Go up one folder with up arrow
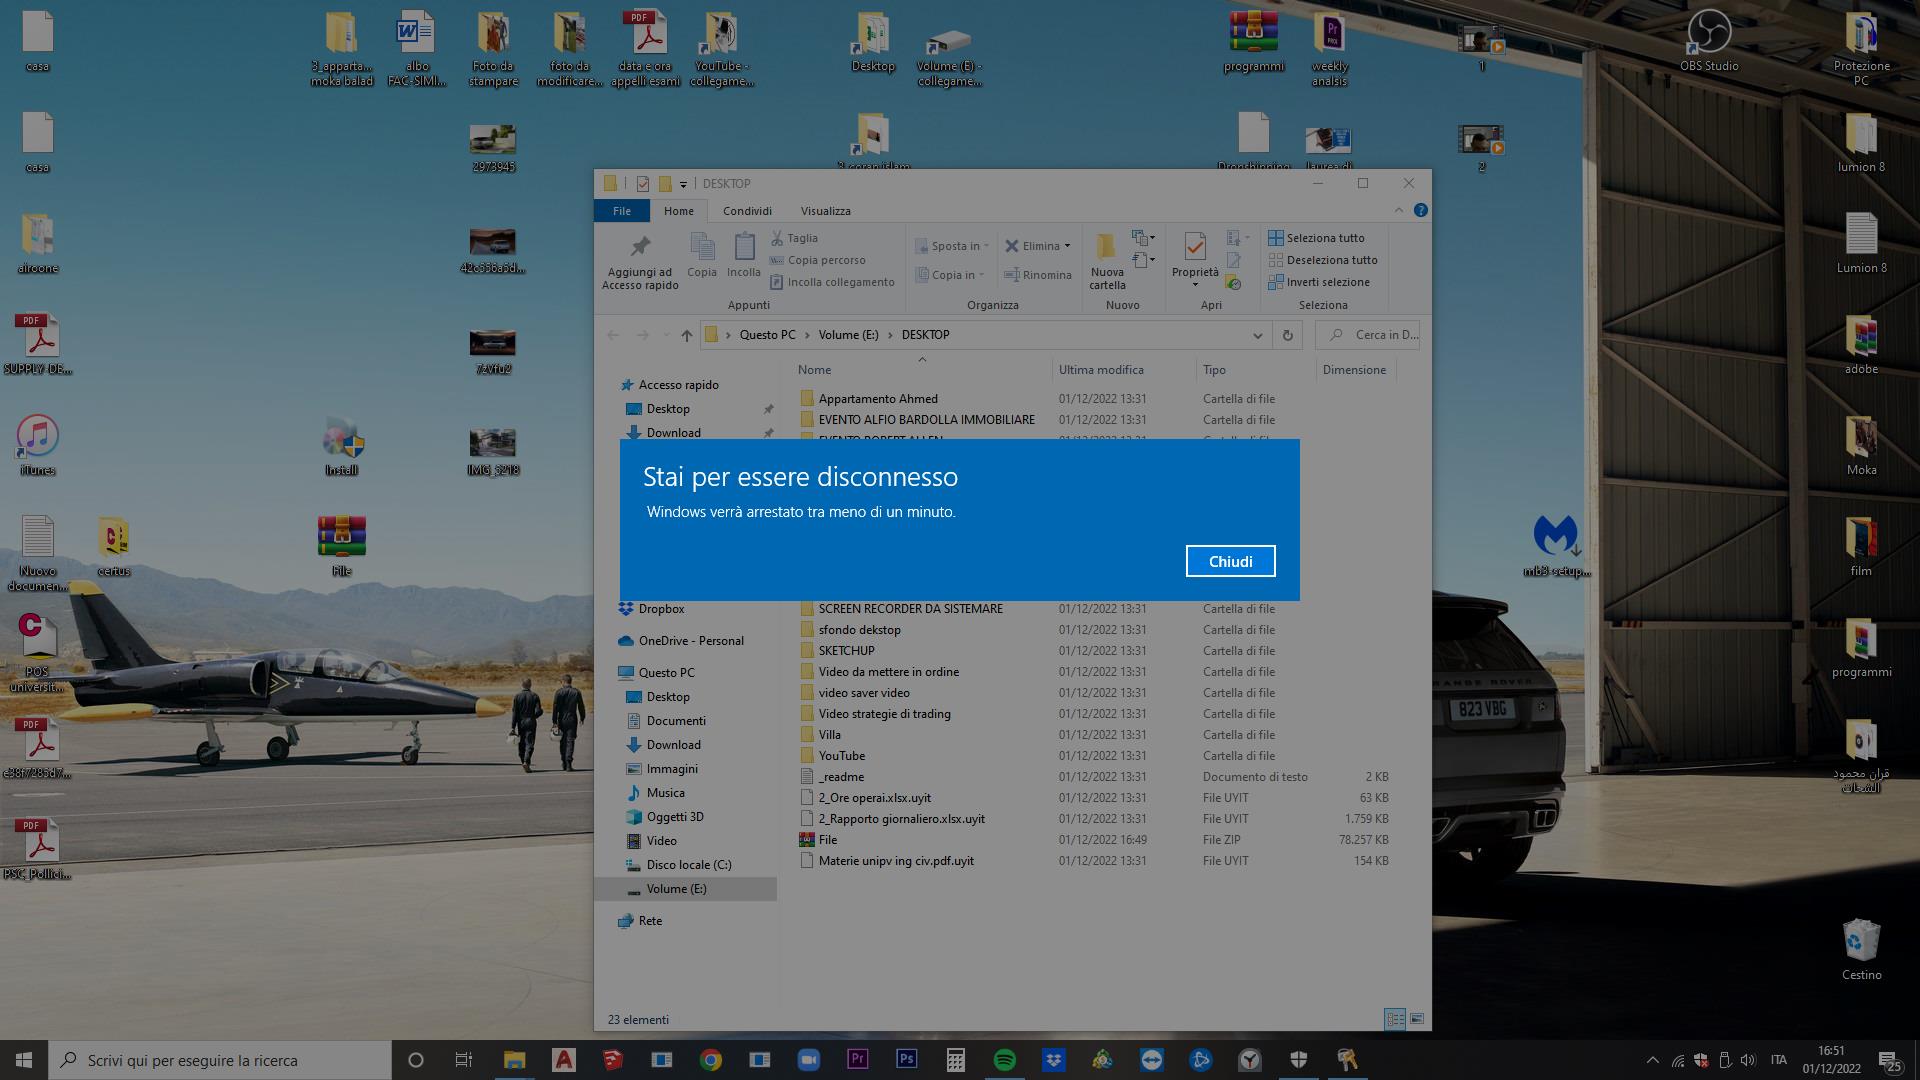Image resolution: width=1920 pixels, height=1080 pixels. point(686,335)
